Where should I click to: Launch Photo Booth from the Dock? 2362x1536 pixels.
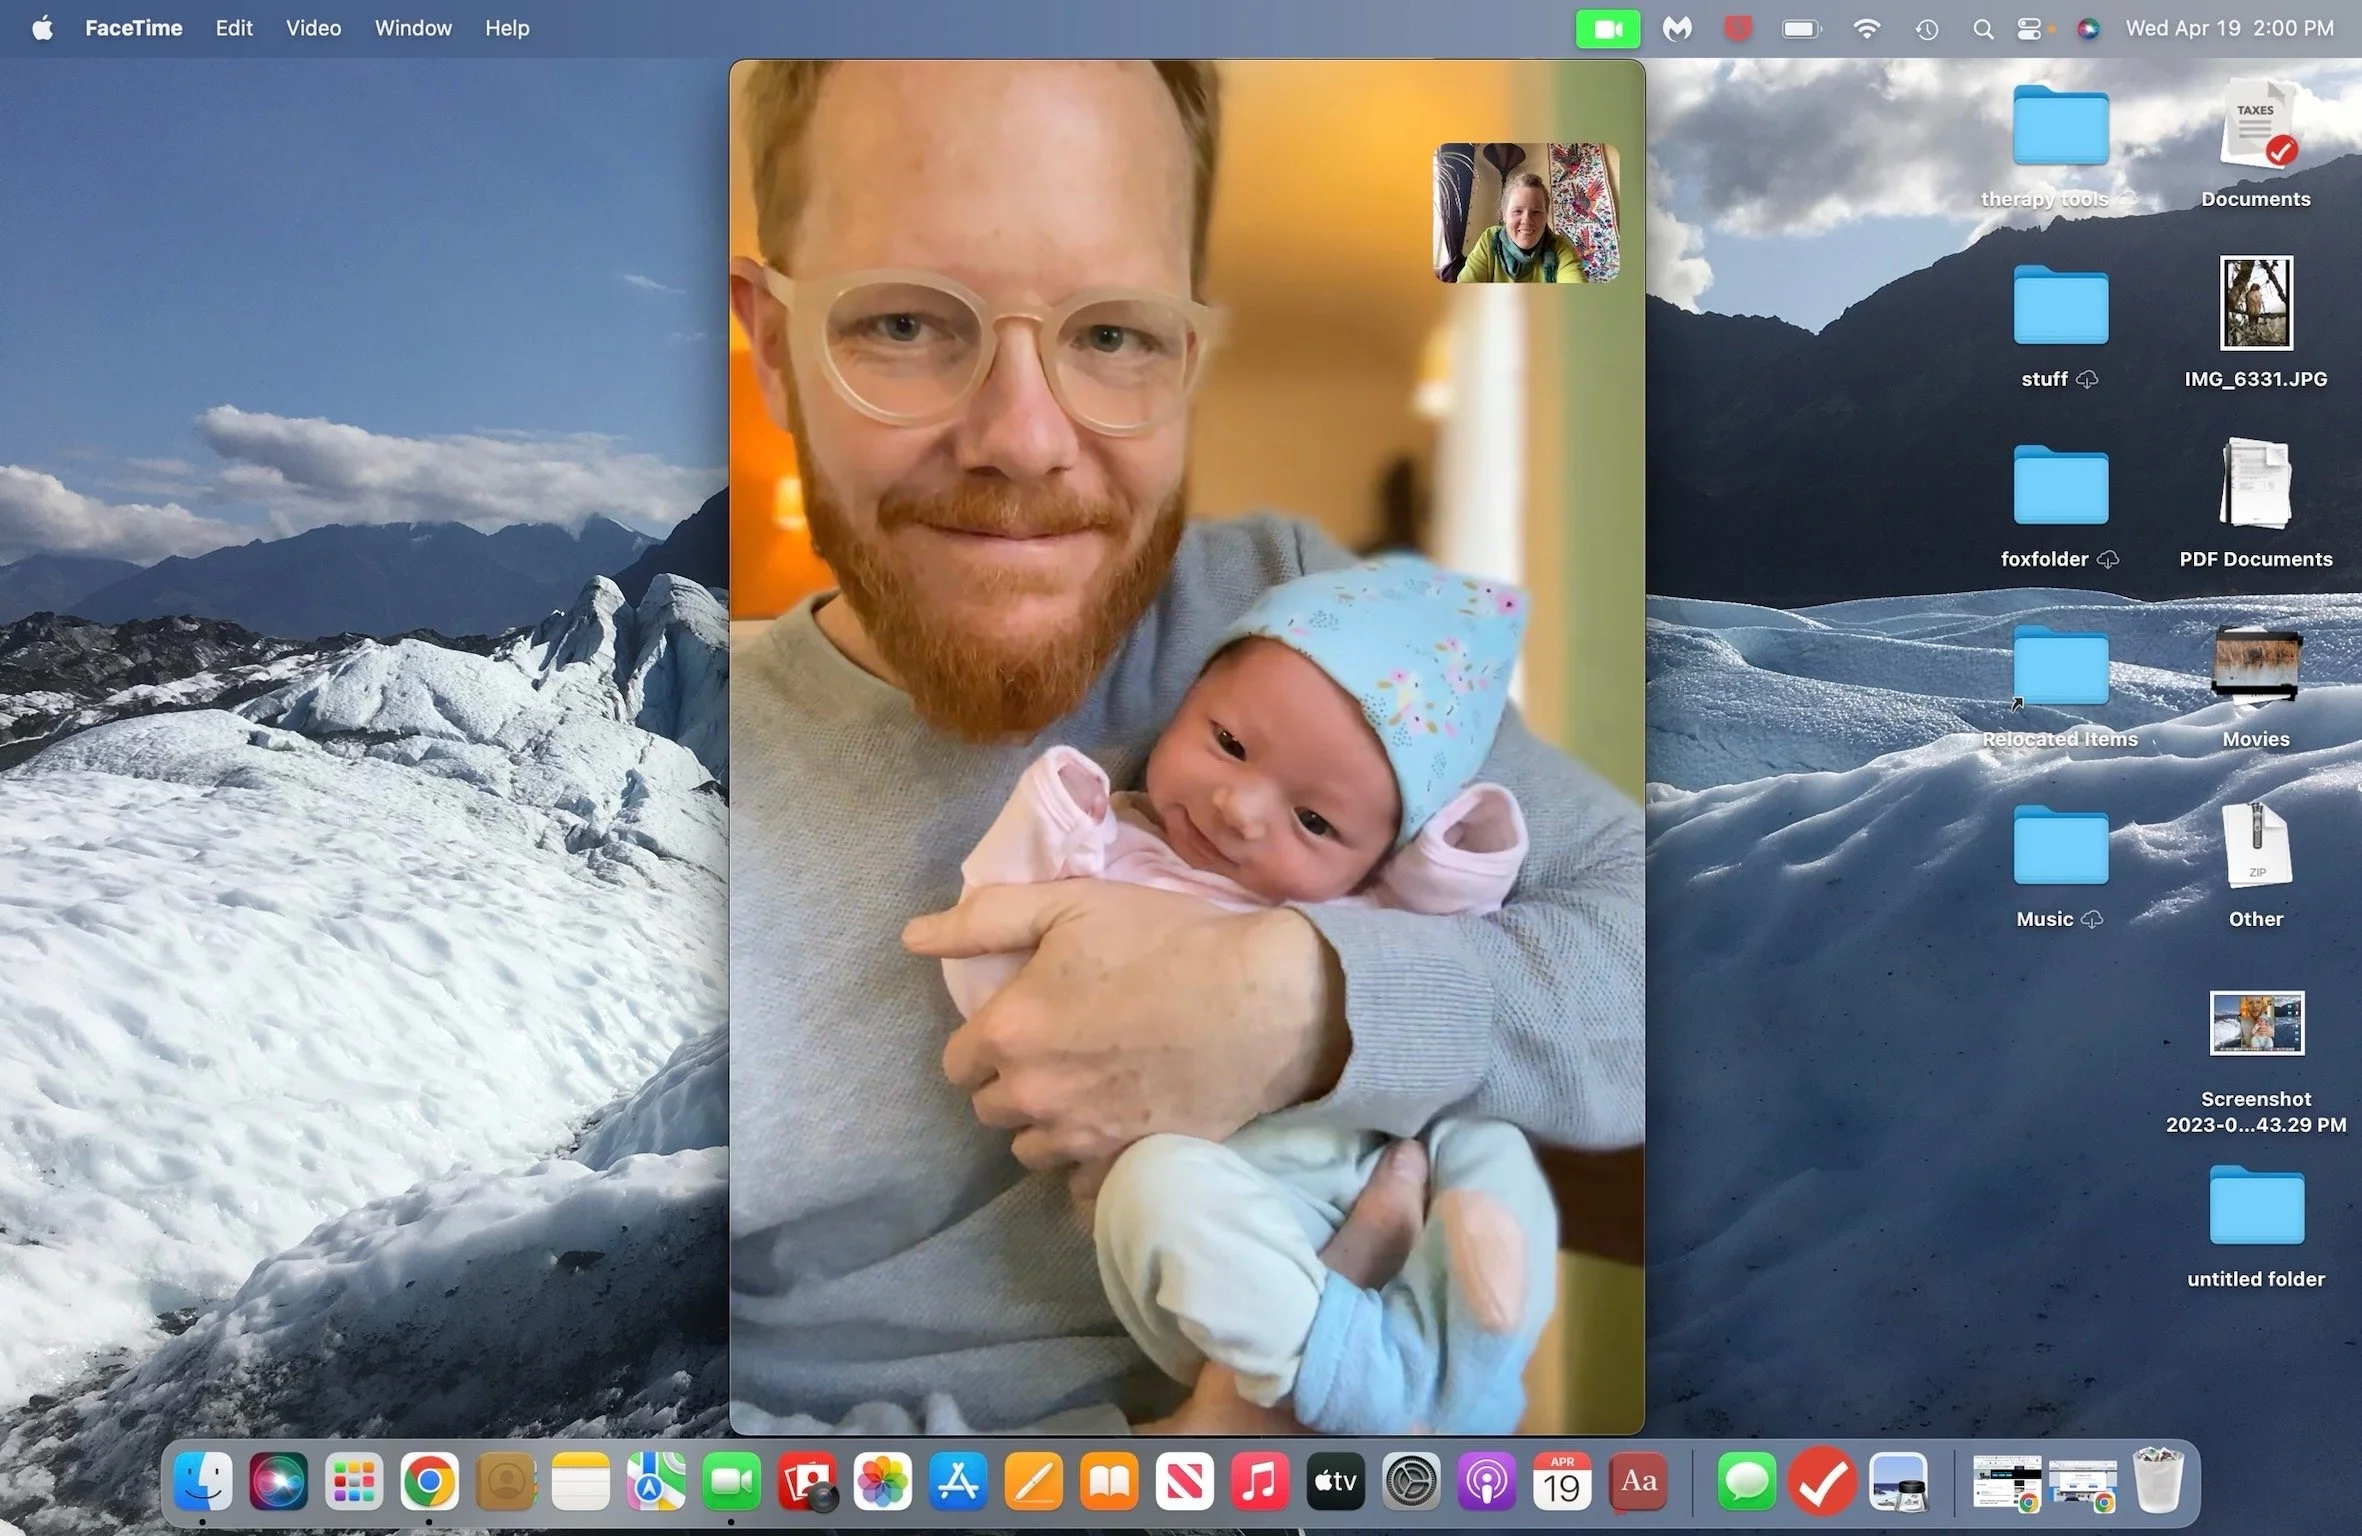pos(807,1481)
